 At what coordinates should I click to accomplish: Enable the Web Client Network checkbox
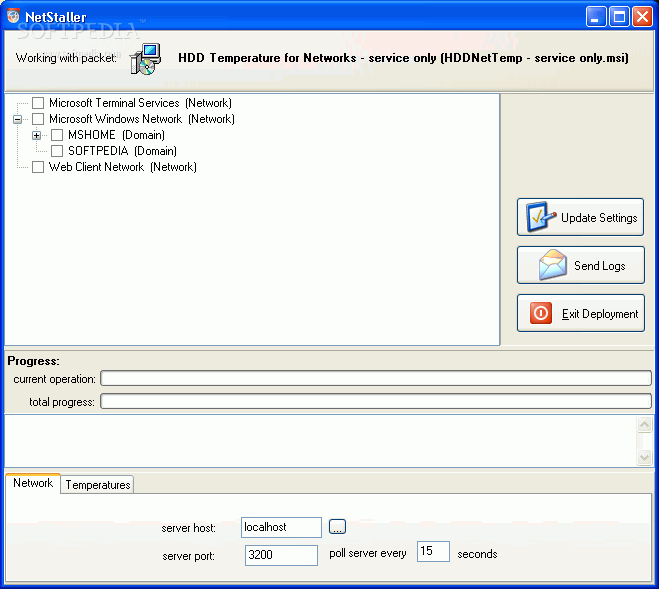[38, 167]
